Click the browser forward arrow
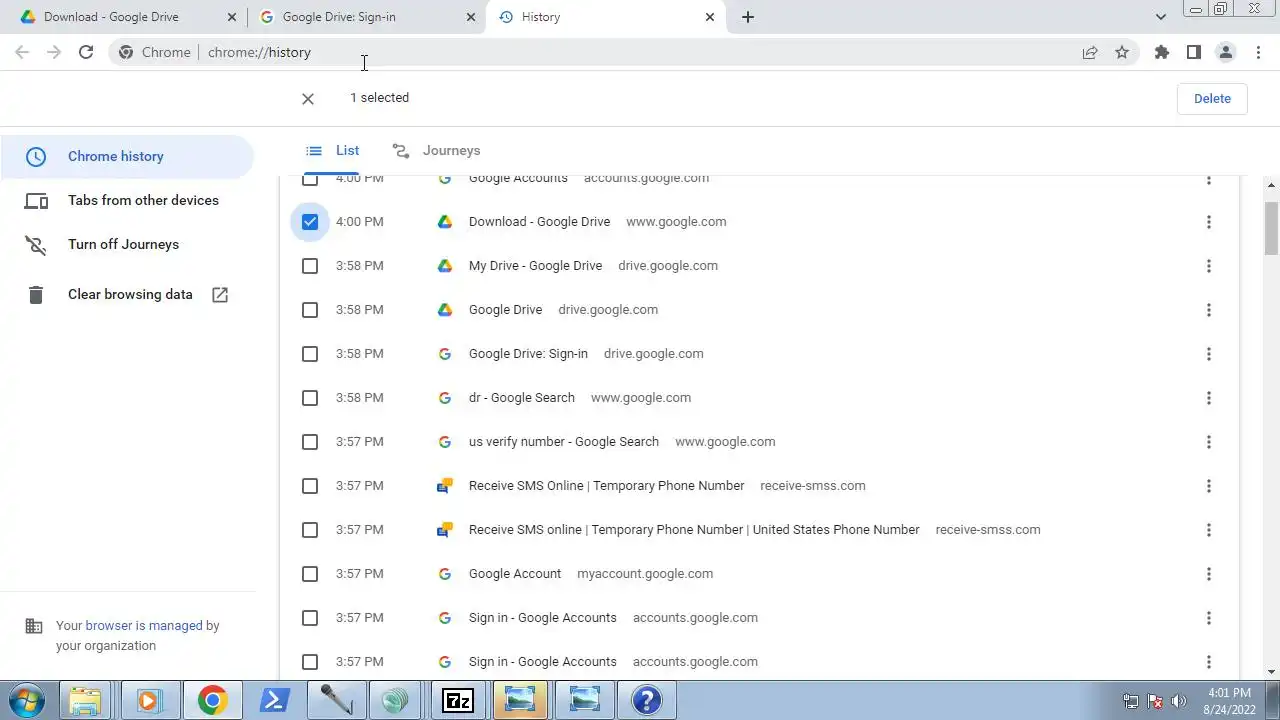This screenshot has width=1280, height=720. click(x=54, y=52)
